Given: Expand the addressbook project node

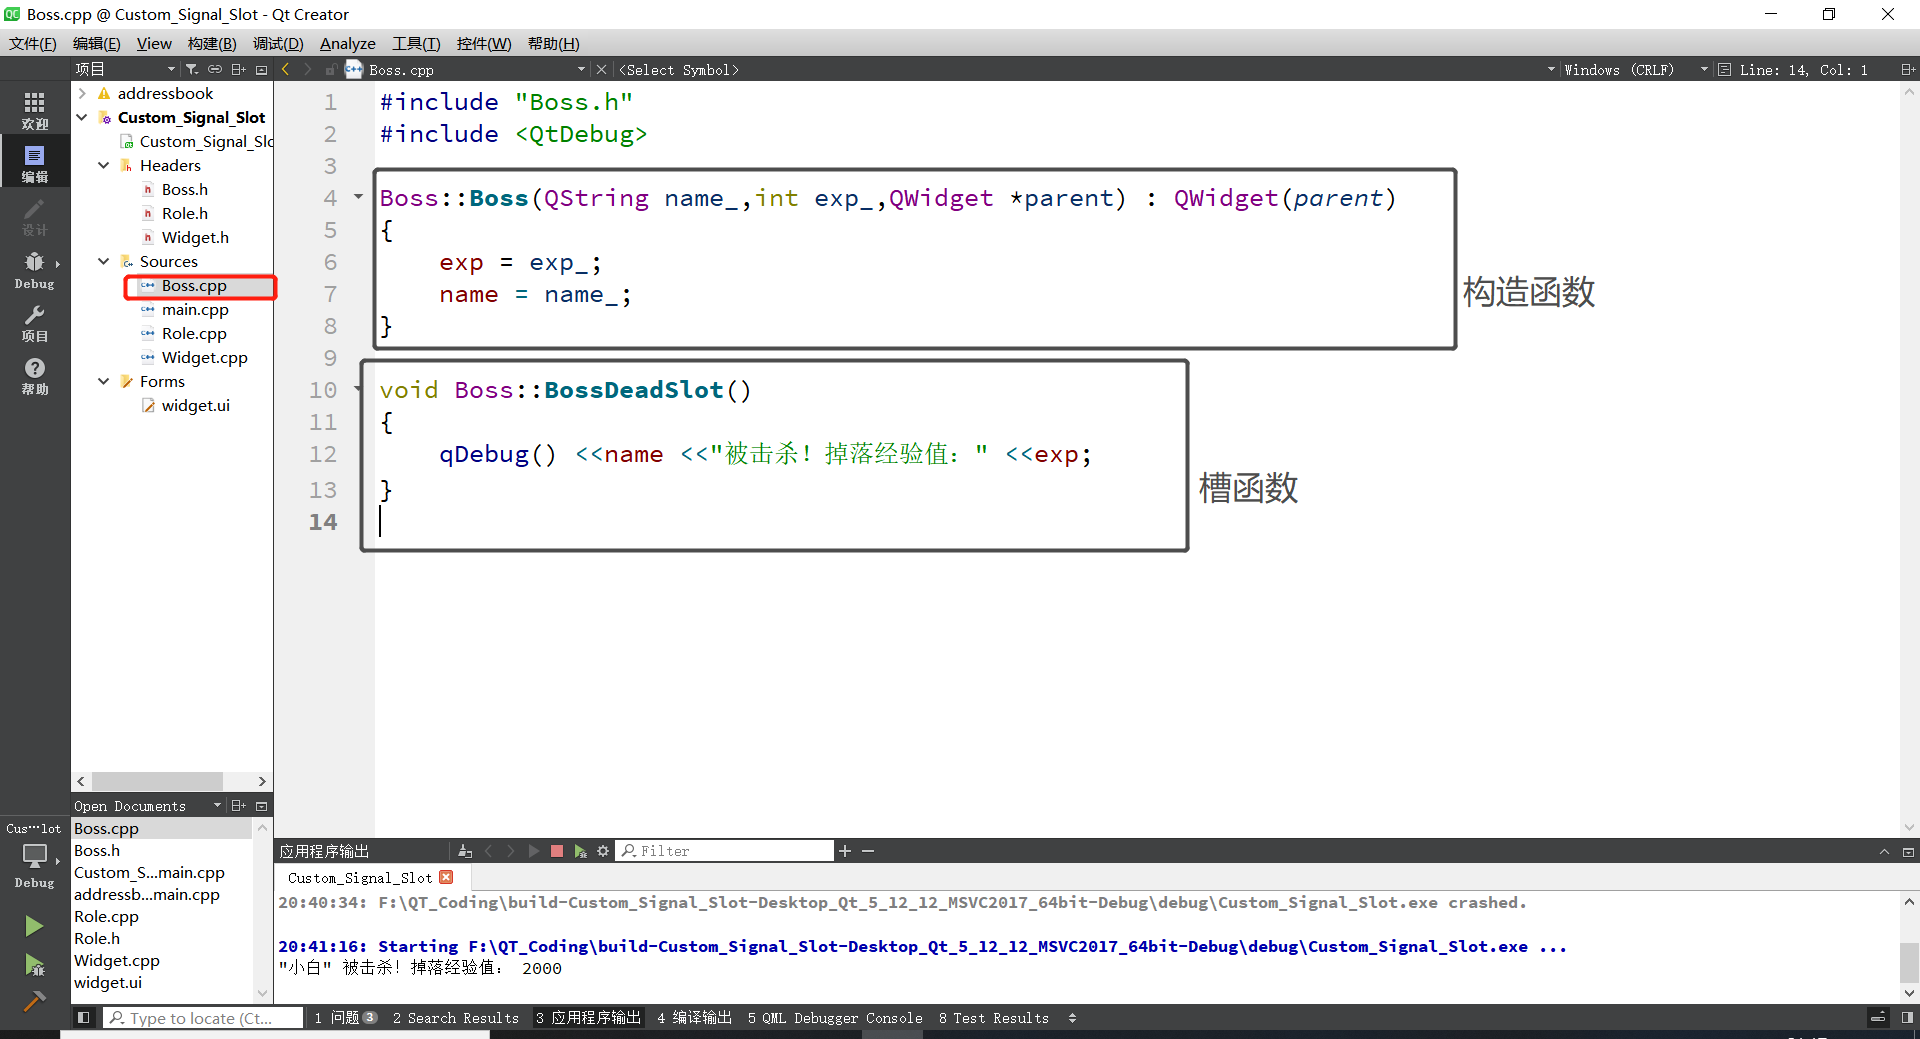Looking at the screenshot, I should (82, 93).
